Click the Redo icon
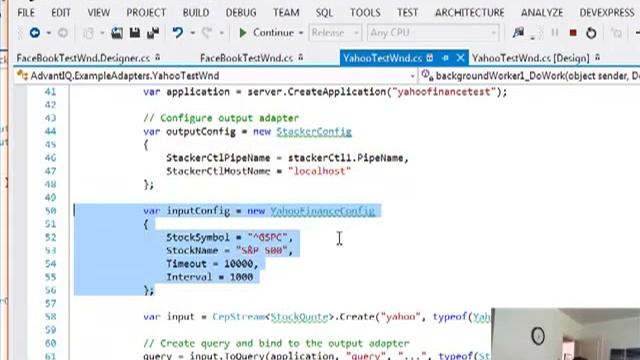The image size is (640, 360). tap(207, 33)
